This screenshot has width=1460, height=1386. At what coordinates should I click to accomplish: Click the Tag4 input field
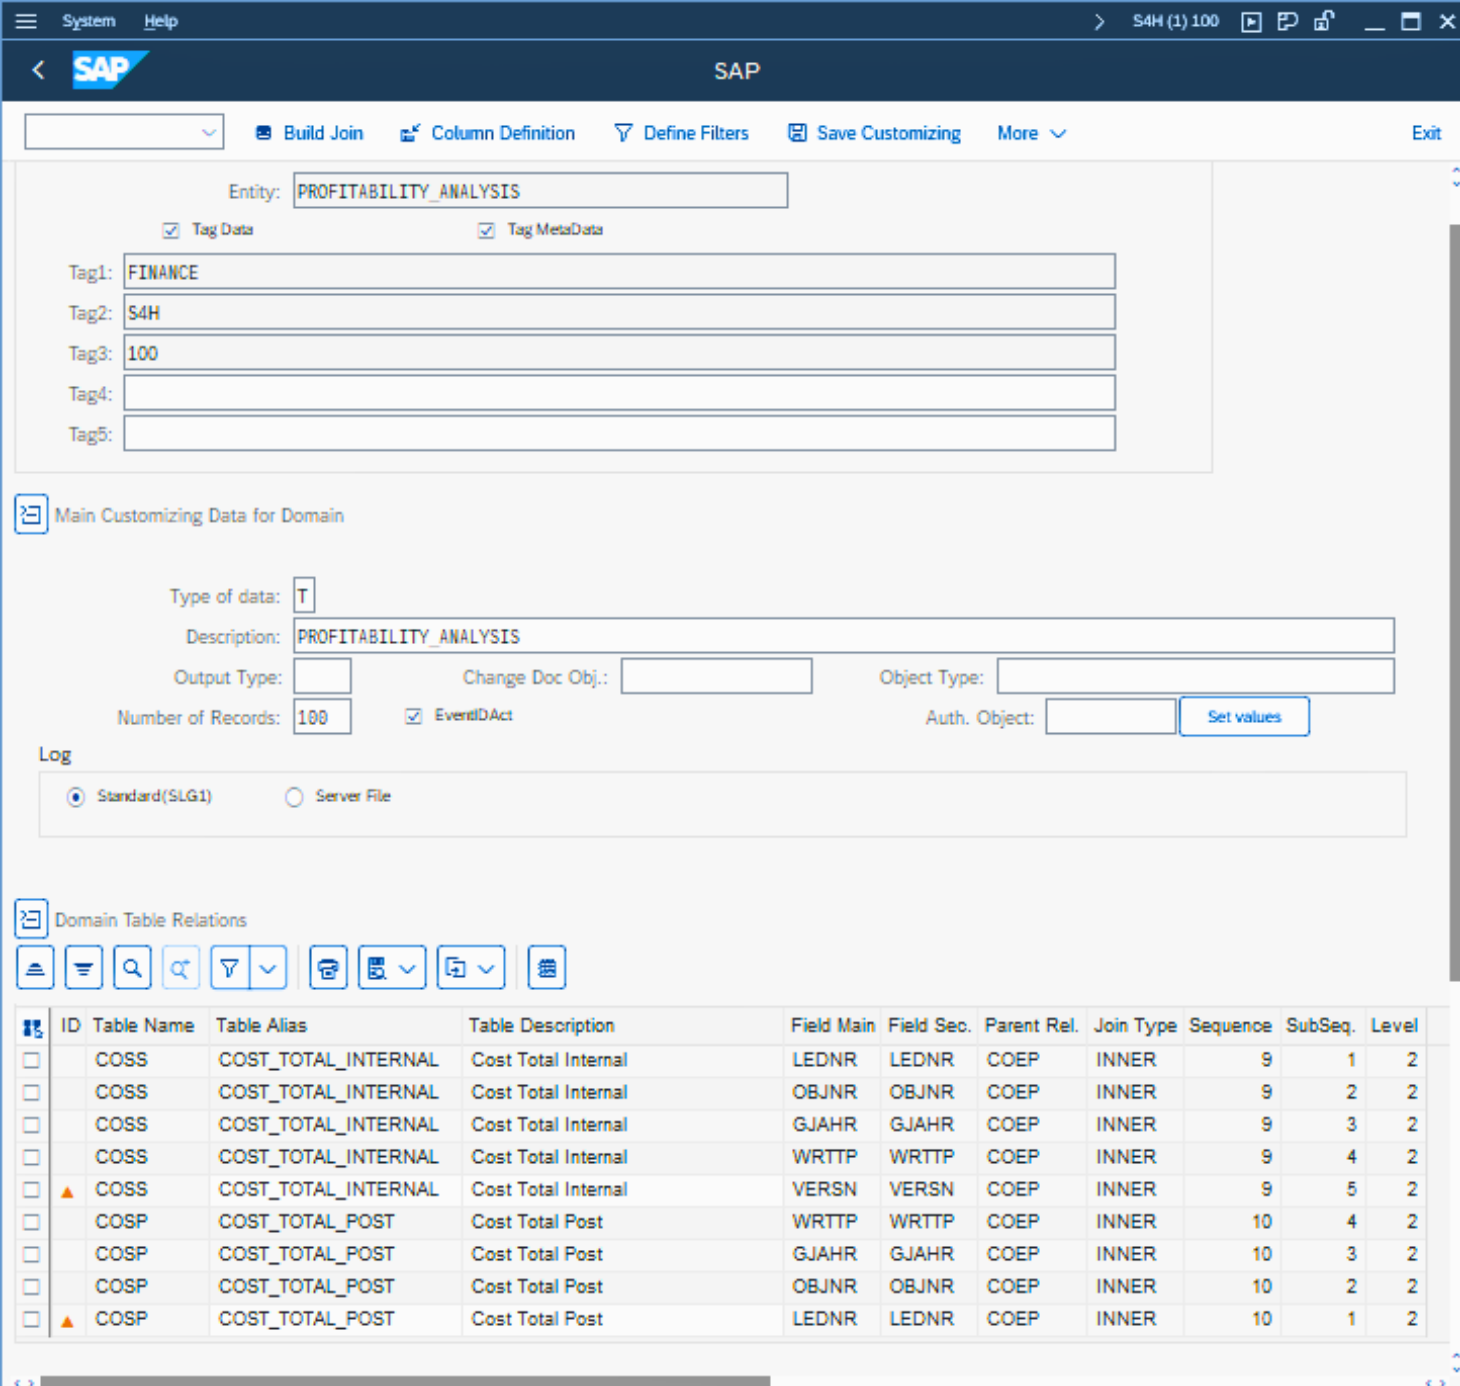click(x=619, y=394)
